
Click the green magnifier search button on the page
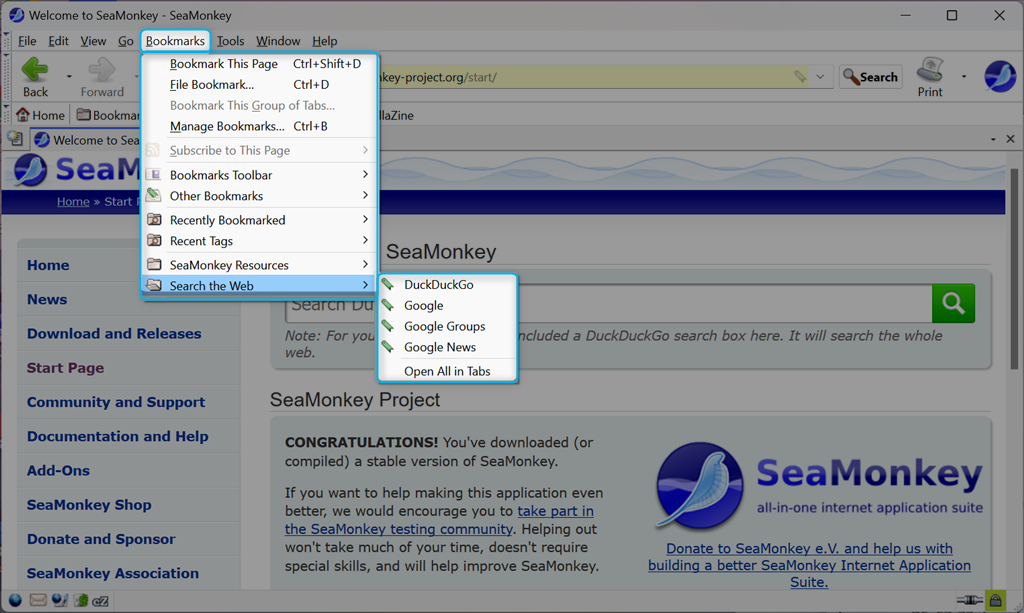click(x=953, y=303)
